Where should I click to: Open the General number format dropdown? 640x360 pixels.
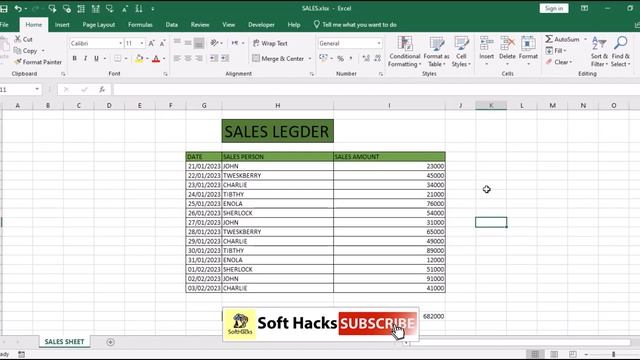tap(379, 43)
